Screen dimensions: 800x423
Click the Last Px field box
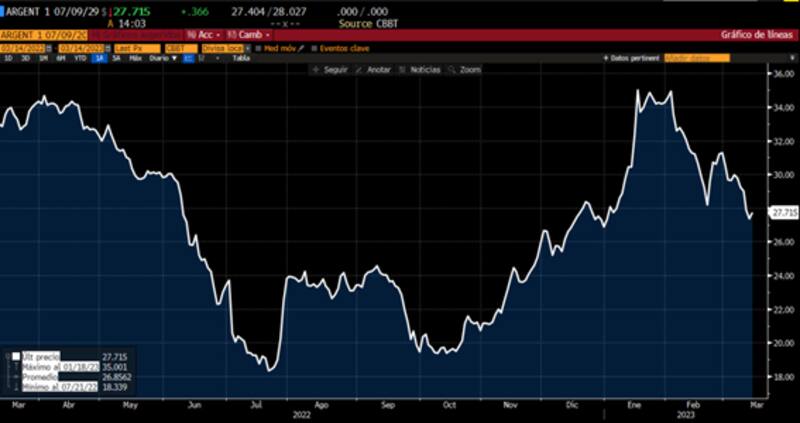pyautogui.click(x=135, y=47)
